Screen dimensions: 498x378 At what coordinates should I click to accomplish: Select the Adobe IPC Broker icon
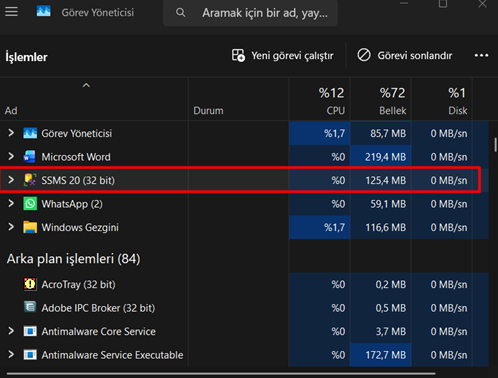(x=30, y=308)
